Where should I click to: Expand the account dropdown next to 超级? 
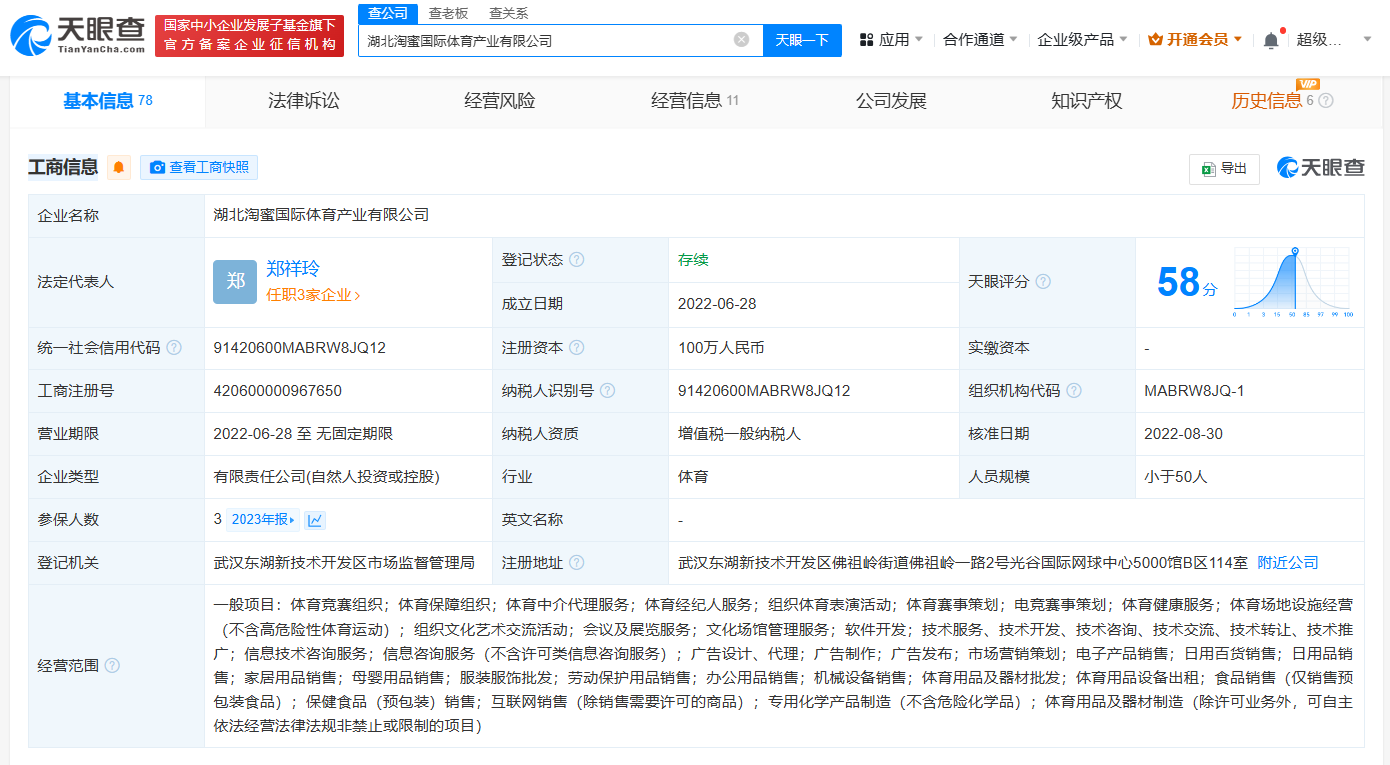point(1366,39)
